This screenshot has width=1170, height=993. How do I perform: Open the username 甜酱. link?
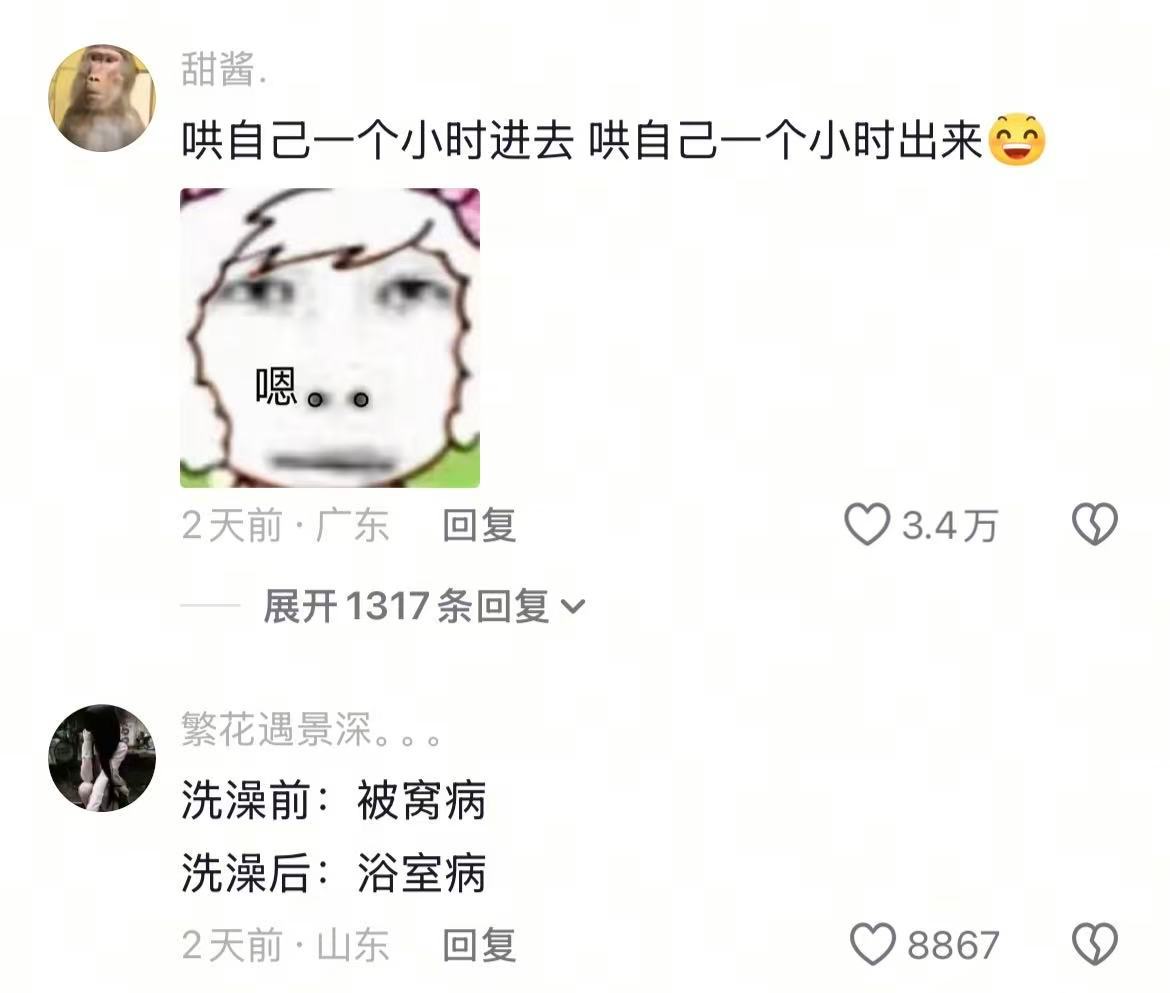223,69
